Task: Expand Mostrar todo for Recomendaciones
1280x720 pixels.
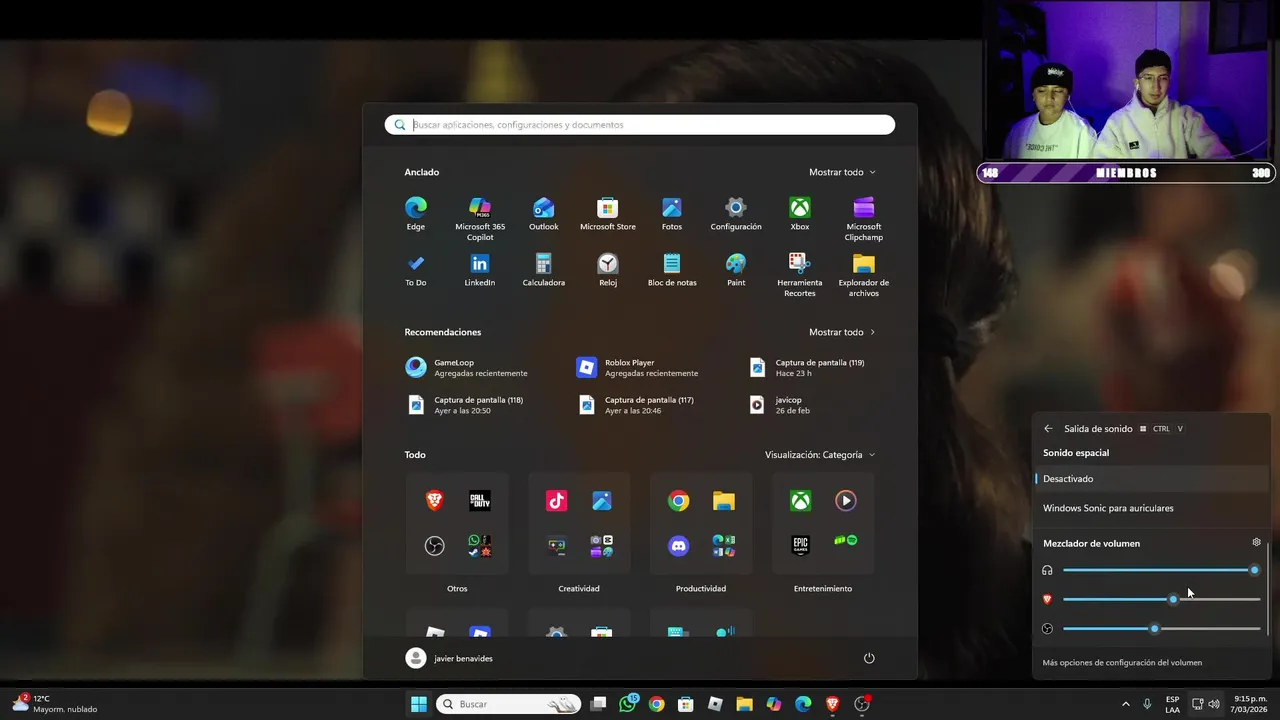Action: 842,332
